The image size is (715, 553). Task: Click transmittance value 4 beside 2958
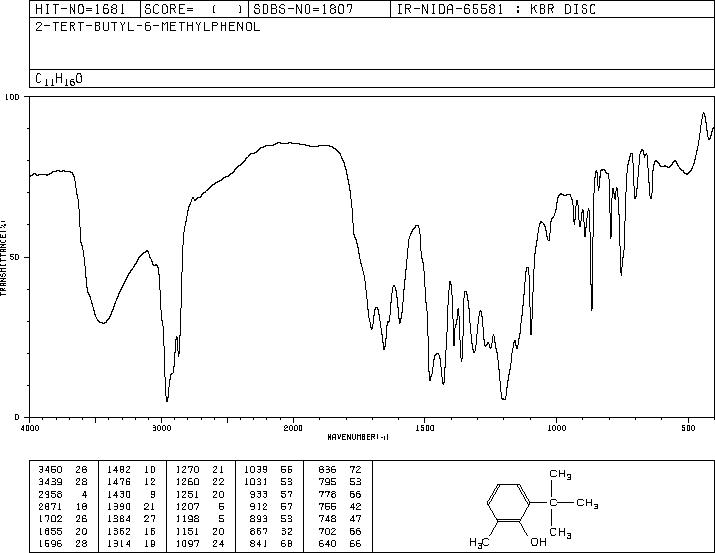pyautogui.click(x=84, y=494)
